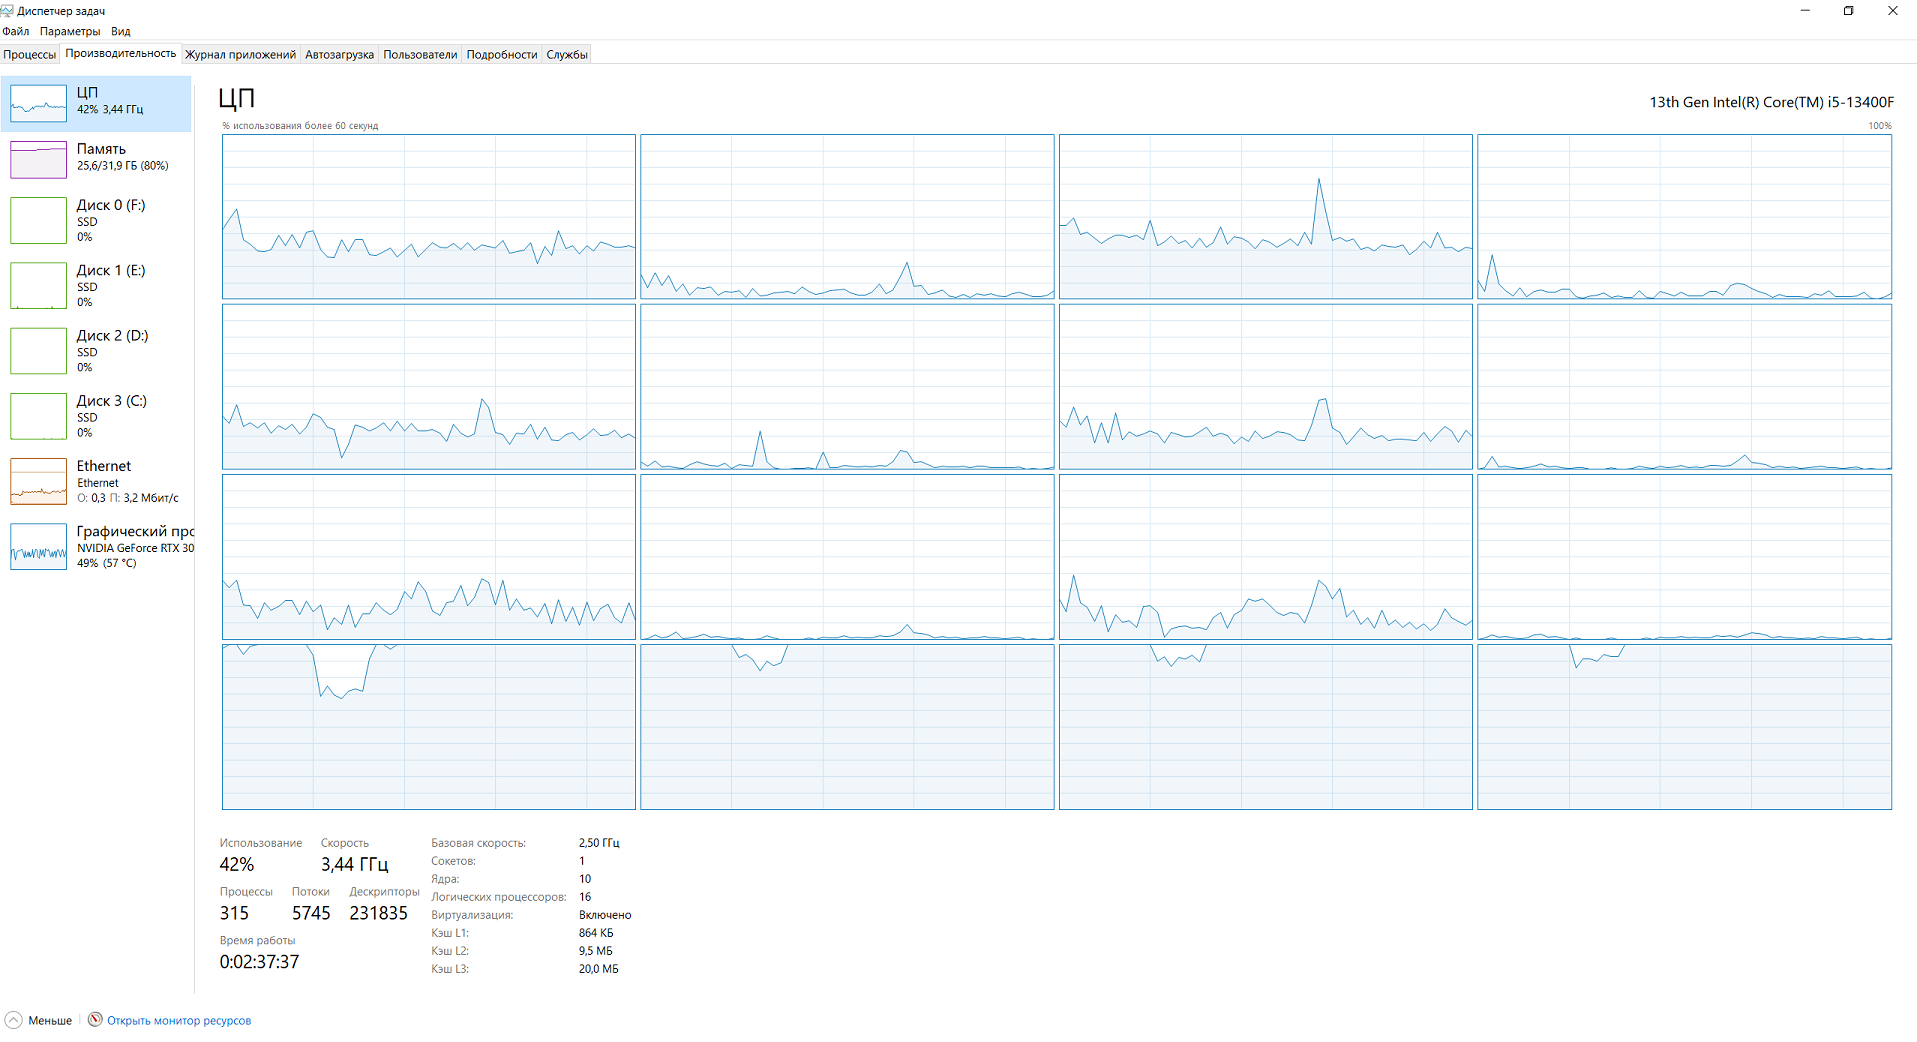Viewport: 1917px width, 1042px height.
Task: Switch to the Службы tab
Action: (567, 54)
